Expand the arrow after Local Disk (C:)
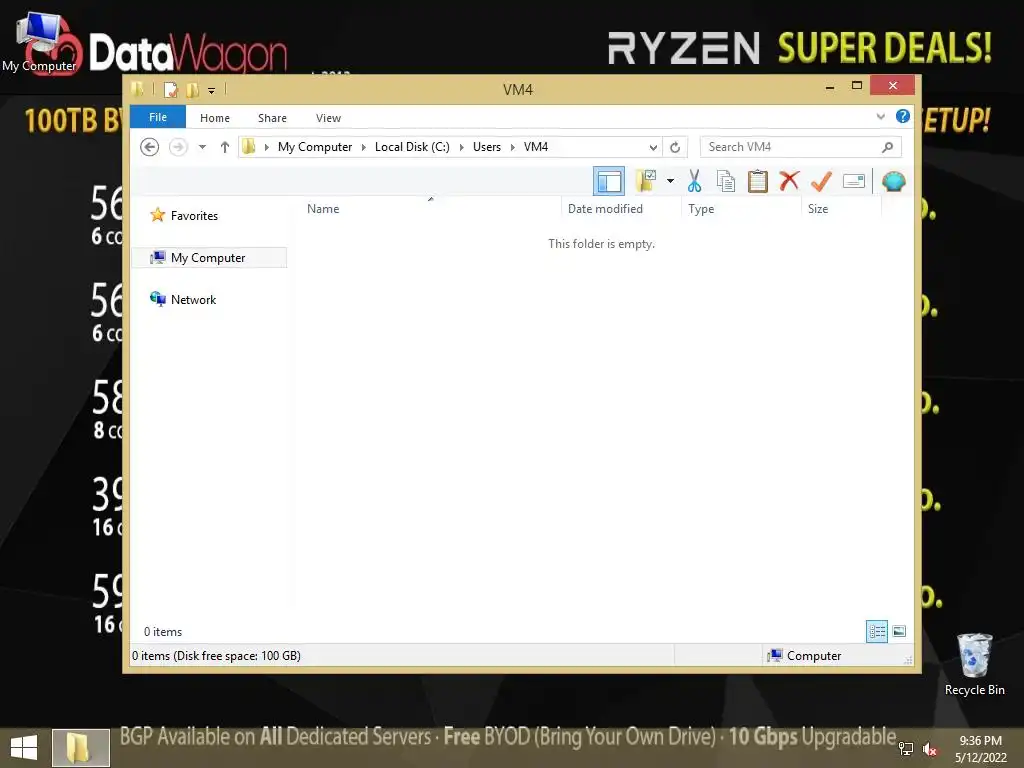This screenshot has height=768, width=1024. [462, 147]
